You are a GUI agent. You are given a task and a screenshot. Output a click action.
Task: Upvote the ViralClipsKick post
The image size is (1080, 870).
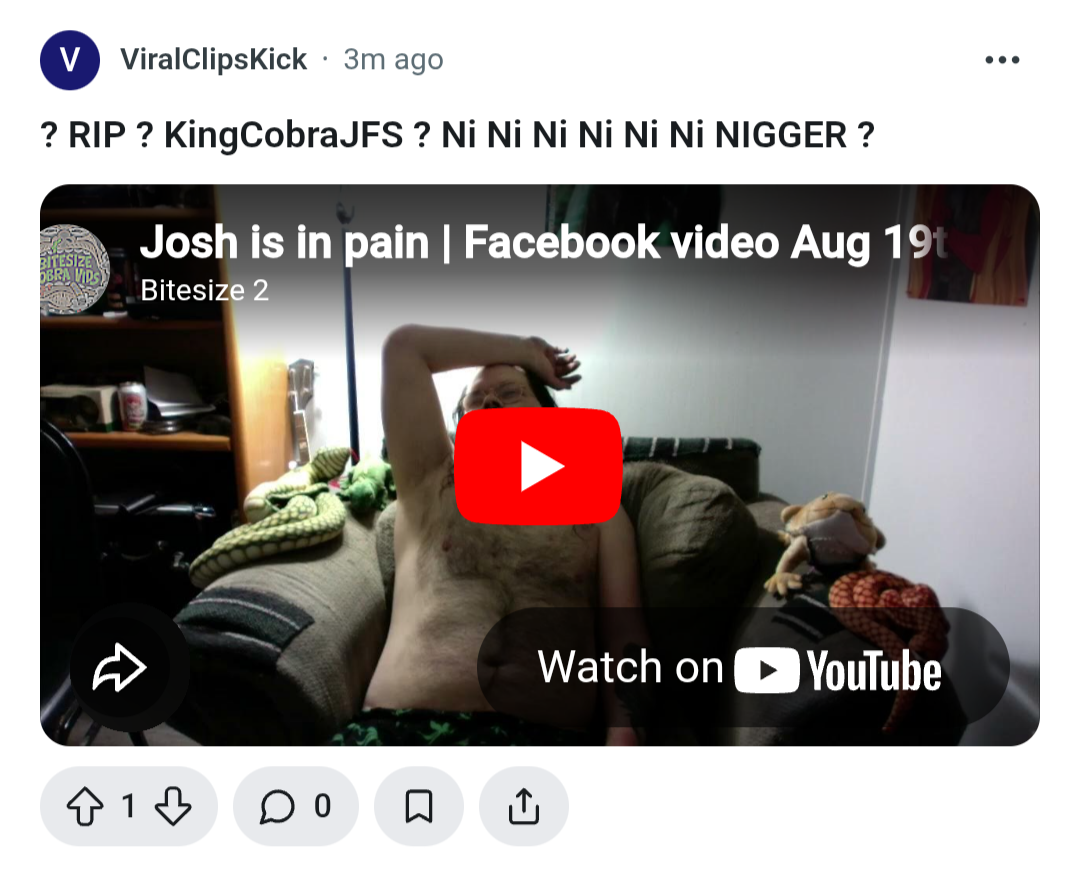tap(85, 806)
